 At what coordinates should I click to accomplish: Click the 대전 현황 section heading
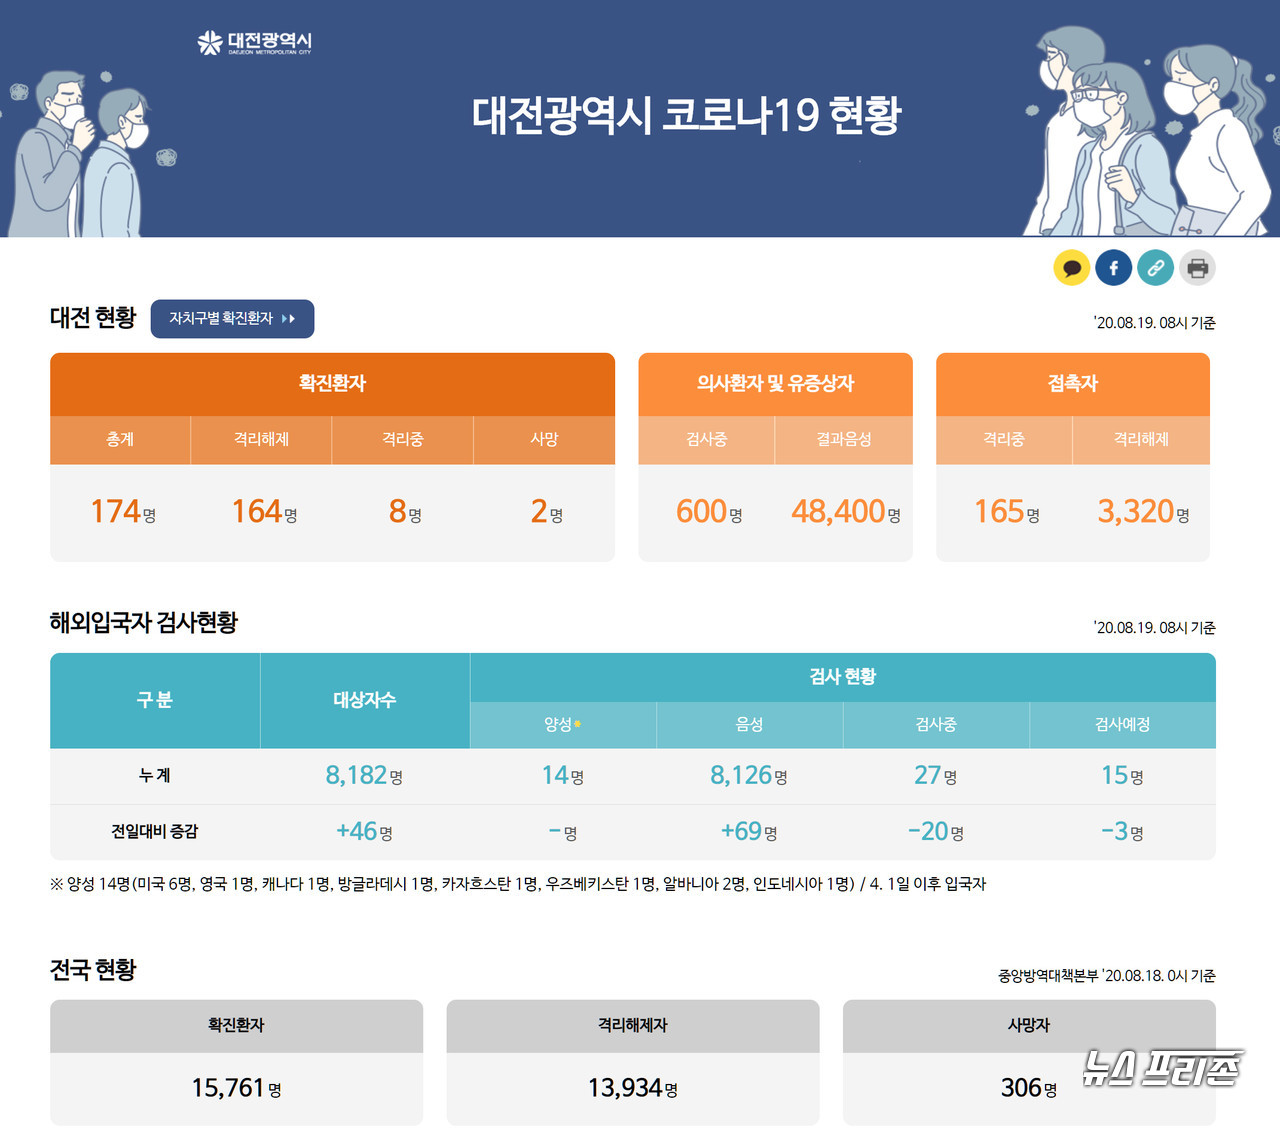pos(93,318)
